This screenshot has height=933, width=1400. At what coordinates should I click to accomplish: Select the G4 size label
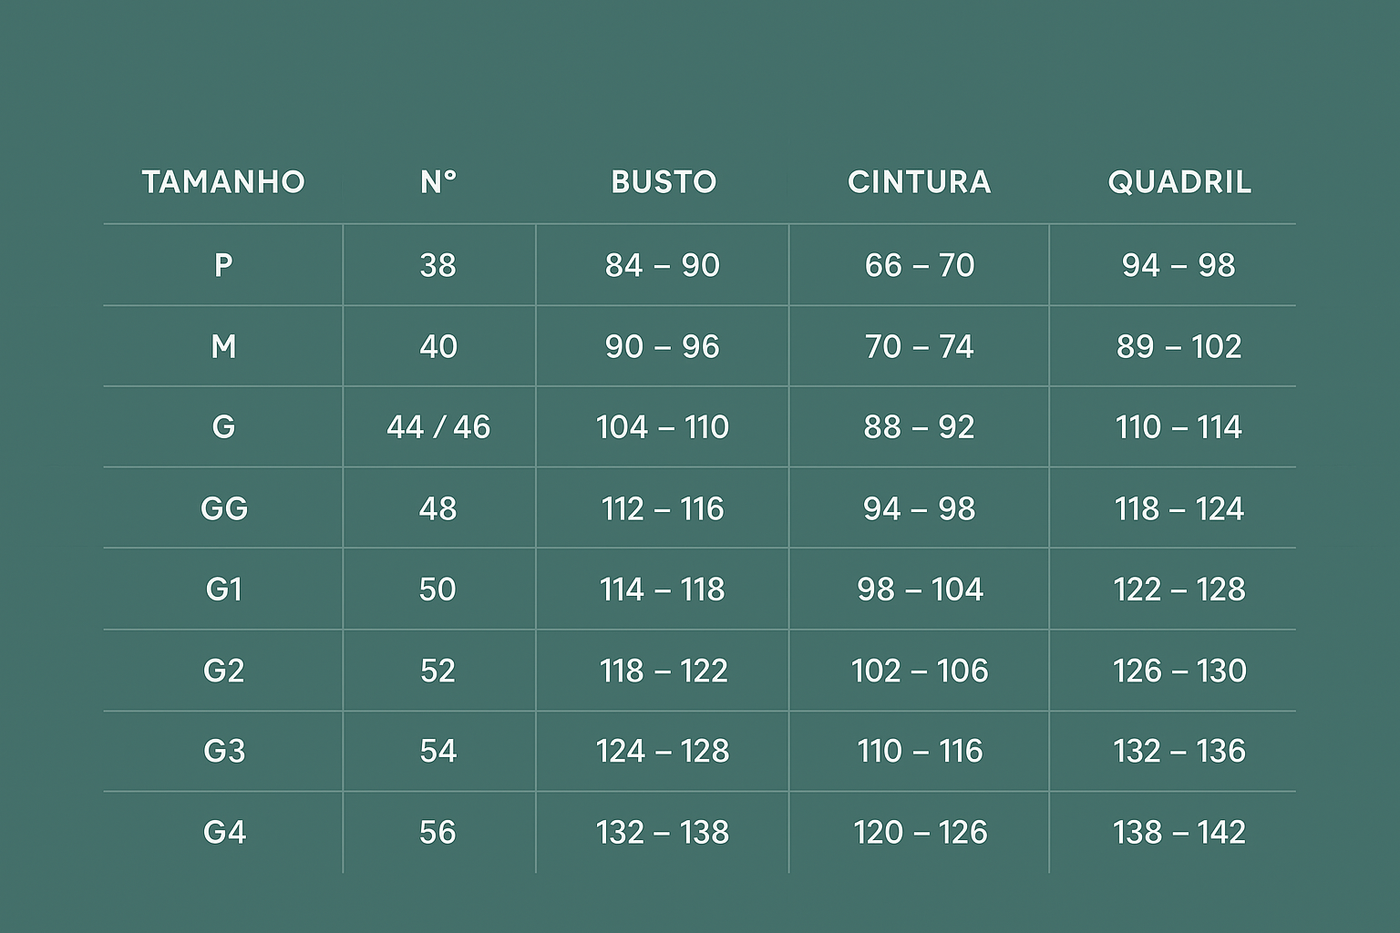(223, 832)
